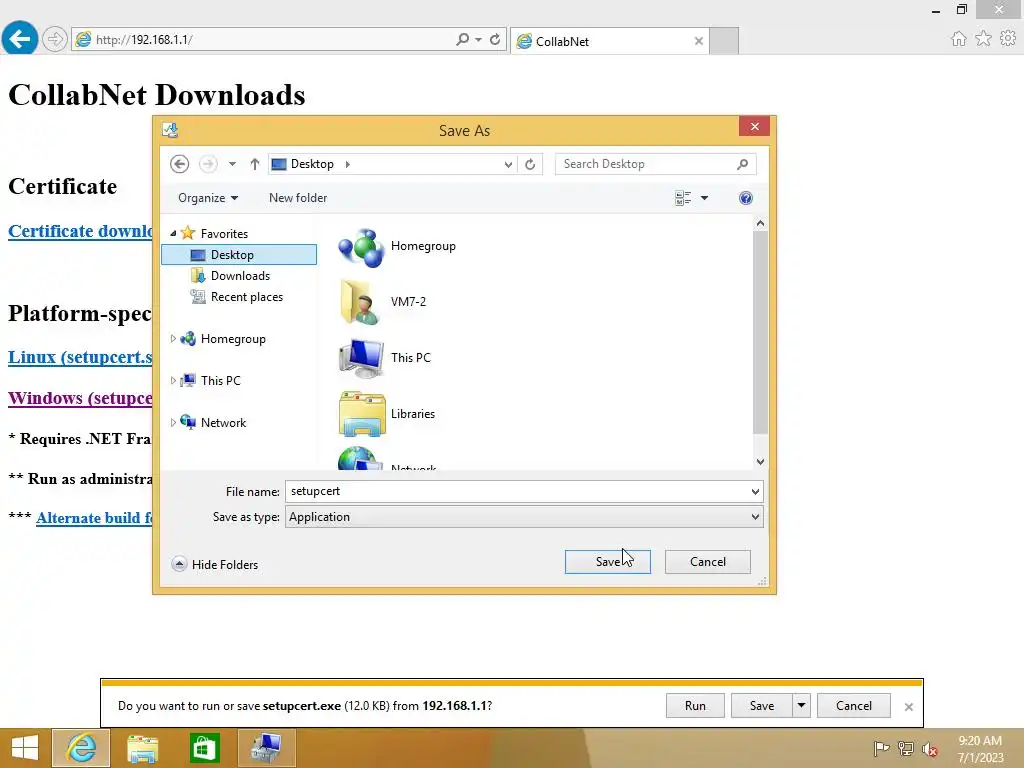
Task: Open the Save as type dropdown
Action: click(x=756, y=517)
